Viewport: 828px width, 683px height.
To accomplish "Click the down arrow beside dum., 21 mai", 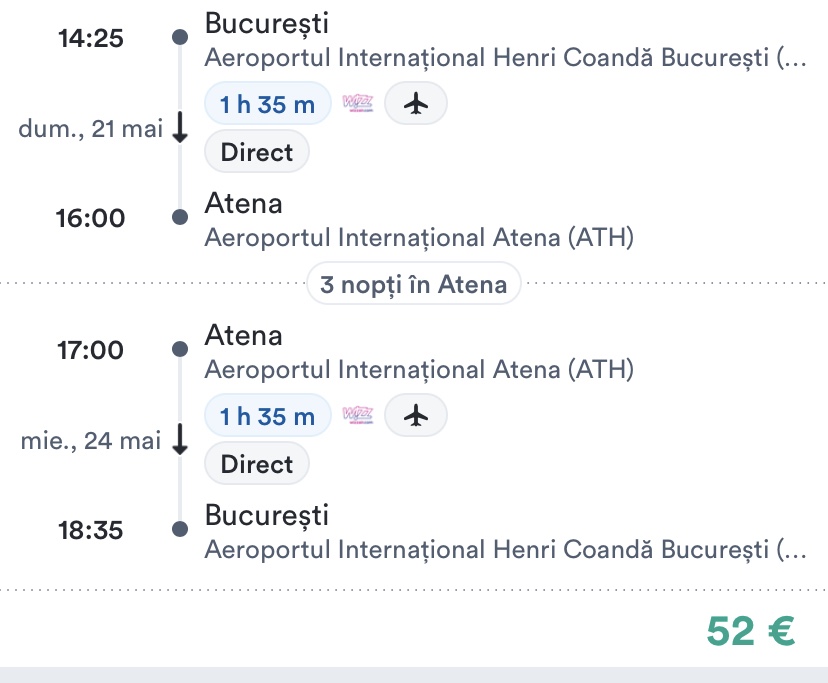I will 180,129.
